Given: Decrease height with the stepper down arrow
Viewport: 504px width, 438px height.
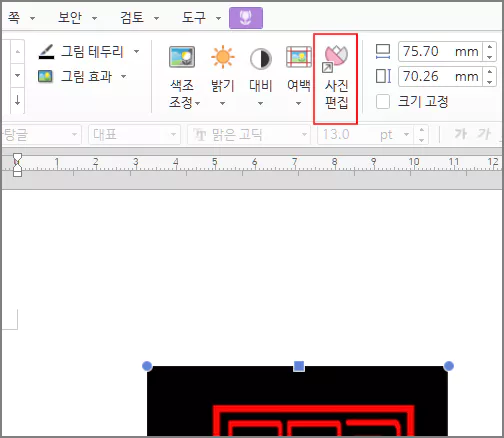Looking at the screenshot, I should coord(489,81).
